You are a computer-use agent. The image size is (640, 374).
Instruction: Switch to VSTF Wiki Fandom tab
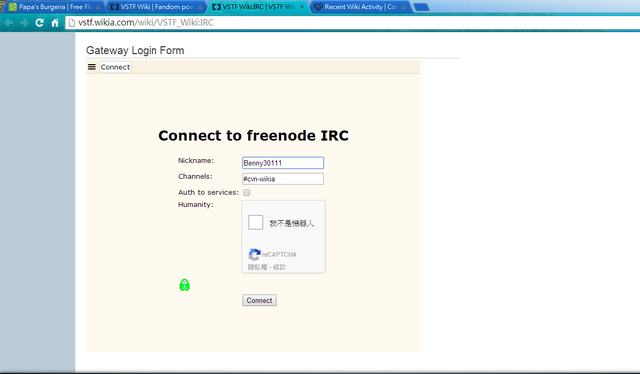tap(157, 7)
